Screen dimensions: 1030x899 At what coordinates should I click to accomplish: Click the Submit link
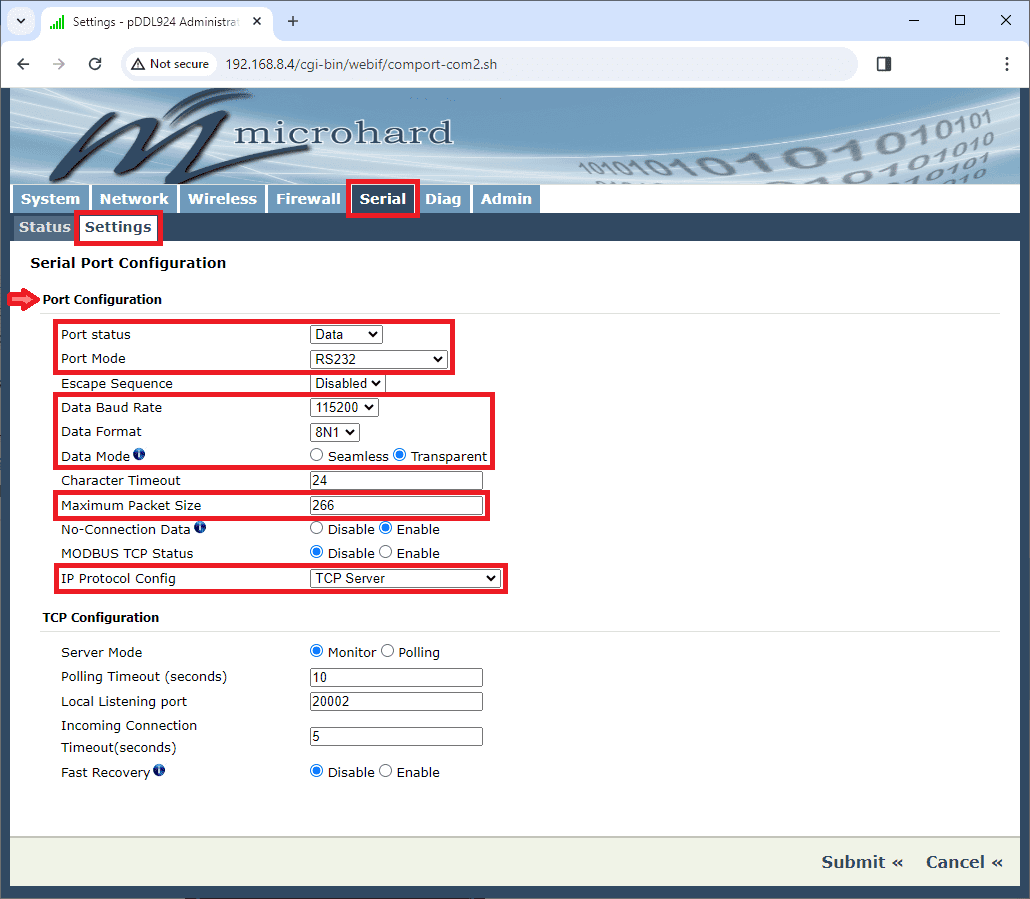coord(861,862)
